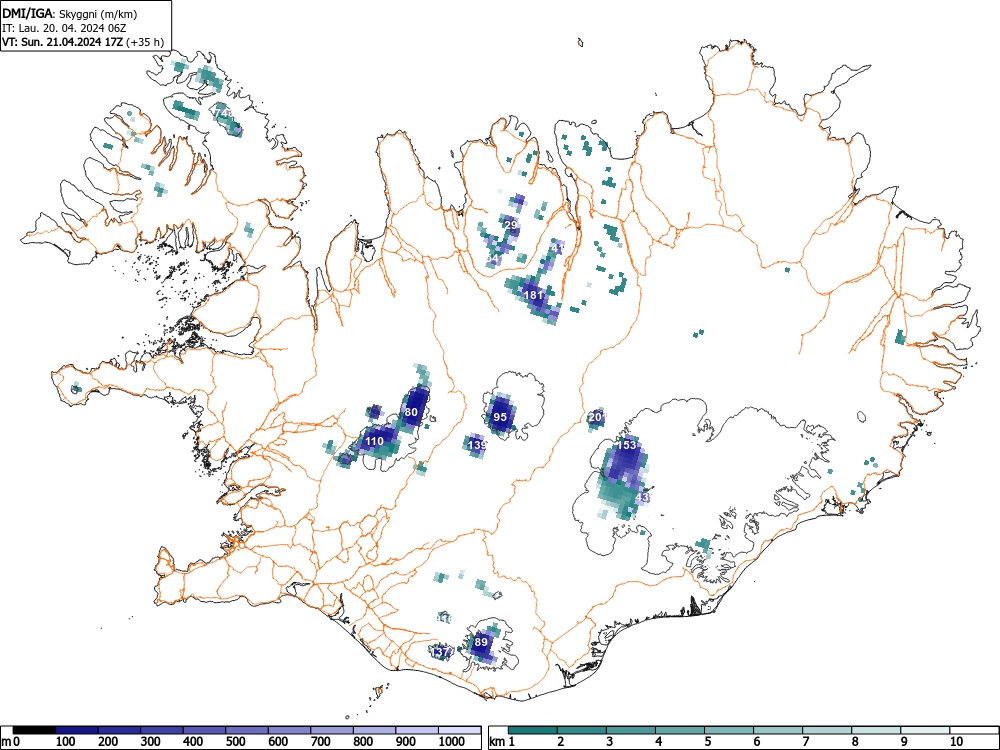Click the map value label 110
1000x750 pixels.
point(374,441)
